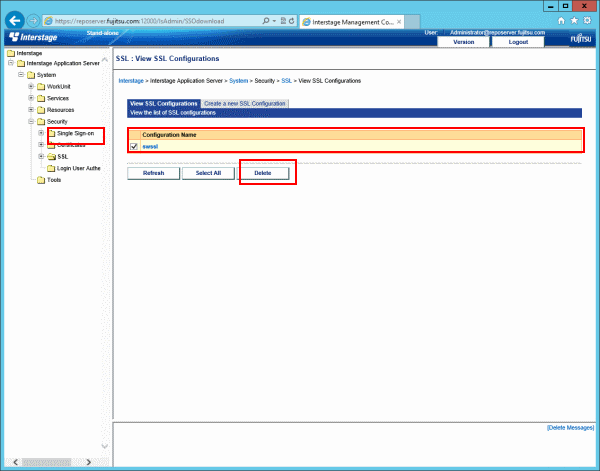The width and height of the screenshot is (600, 471).
Task: Open Favorites star icon
Action: (574, 21)
